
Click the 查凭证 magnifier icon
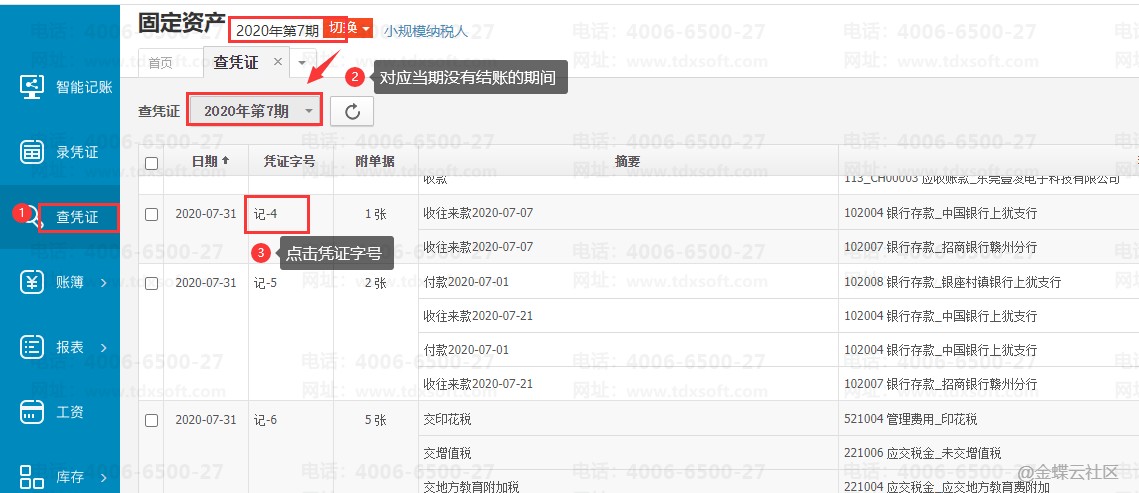[x=32, y=216]
